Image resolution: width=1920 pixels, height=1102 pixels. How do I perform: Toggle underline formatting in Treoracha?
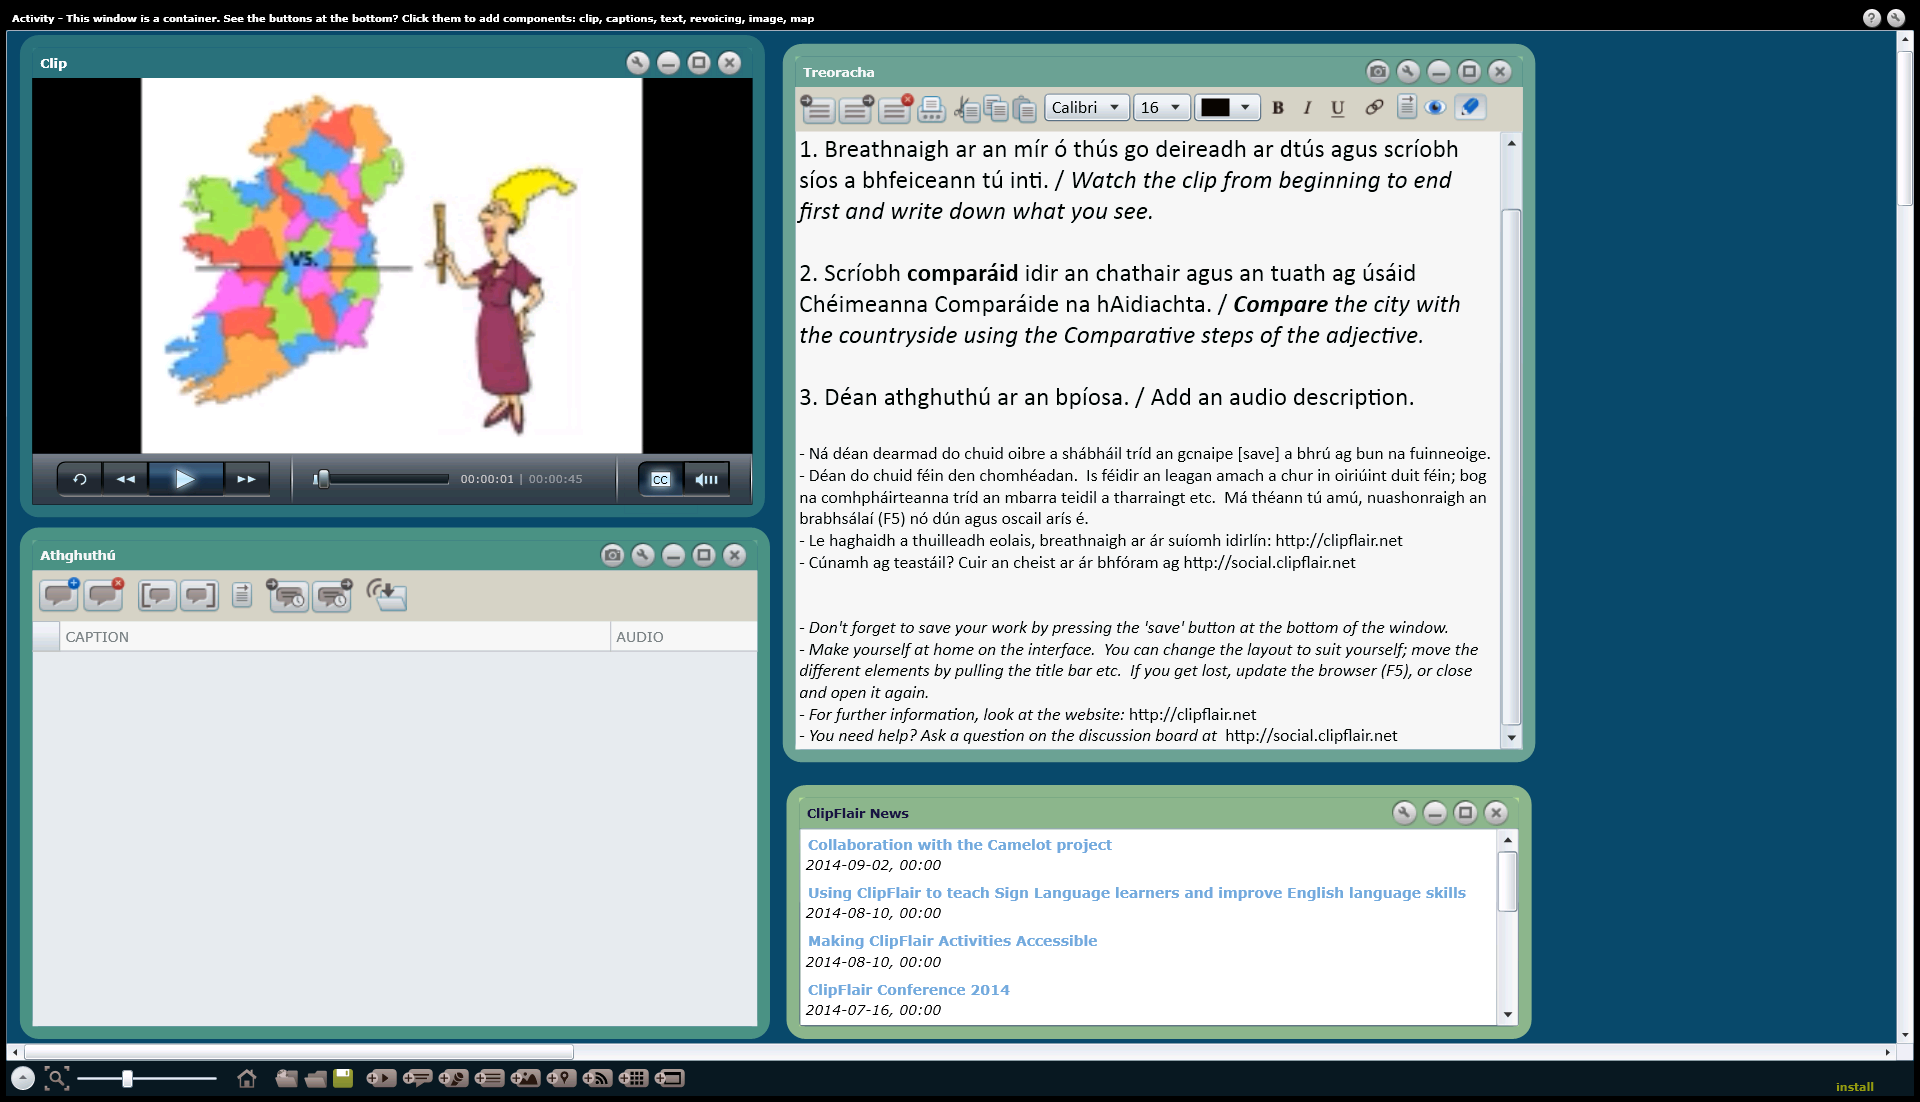pyautogui.click(x=1337, y=108)
